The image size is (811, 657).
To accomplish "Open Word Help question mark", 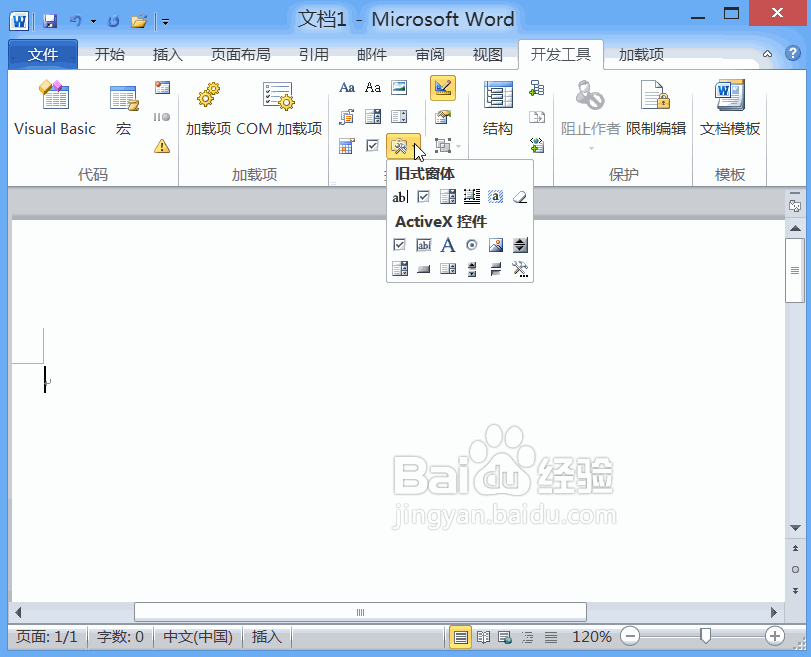I will pos(792,53).
